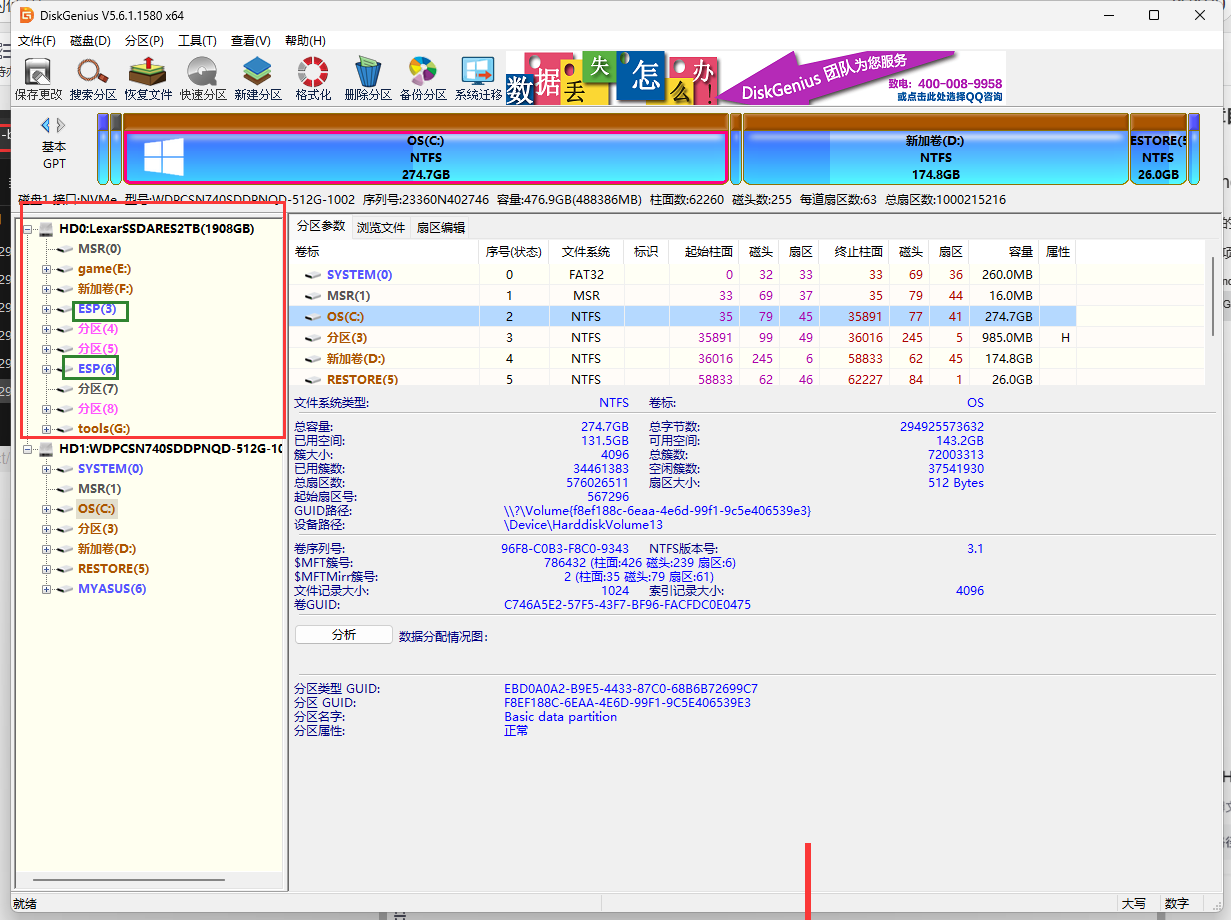The image size is (1231, 920).
Task: Switch to the 扇区编辑 tab
Action: pyautogui.click(x=441, y=228)
